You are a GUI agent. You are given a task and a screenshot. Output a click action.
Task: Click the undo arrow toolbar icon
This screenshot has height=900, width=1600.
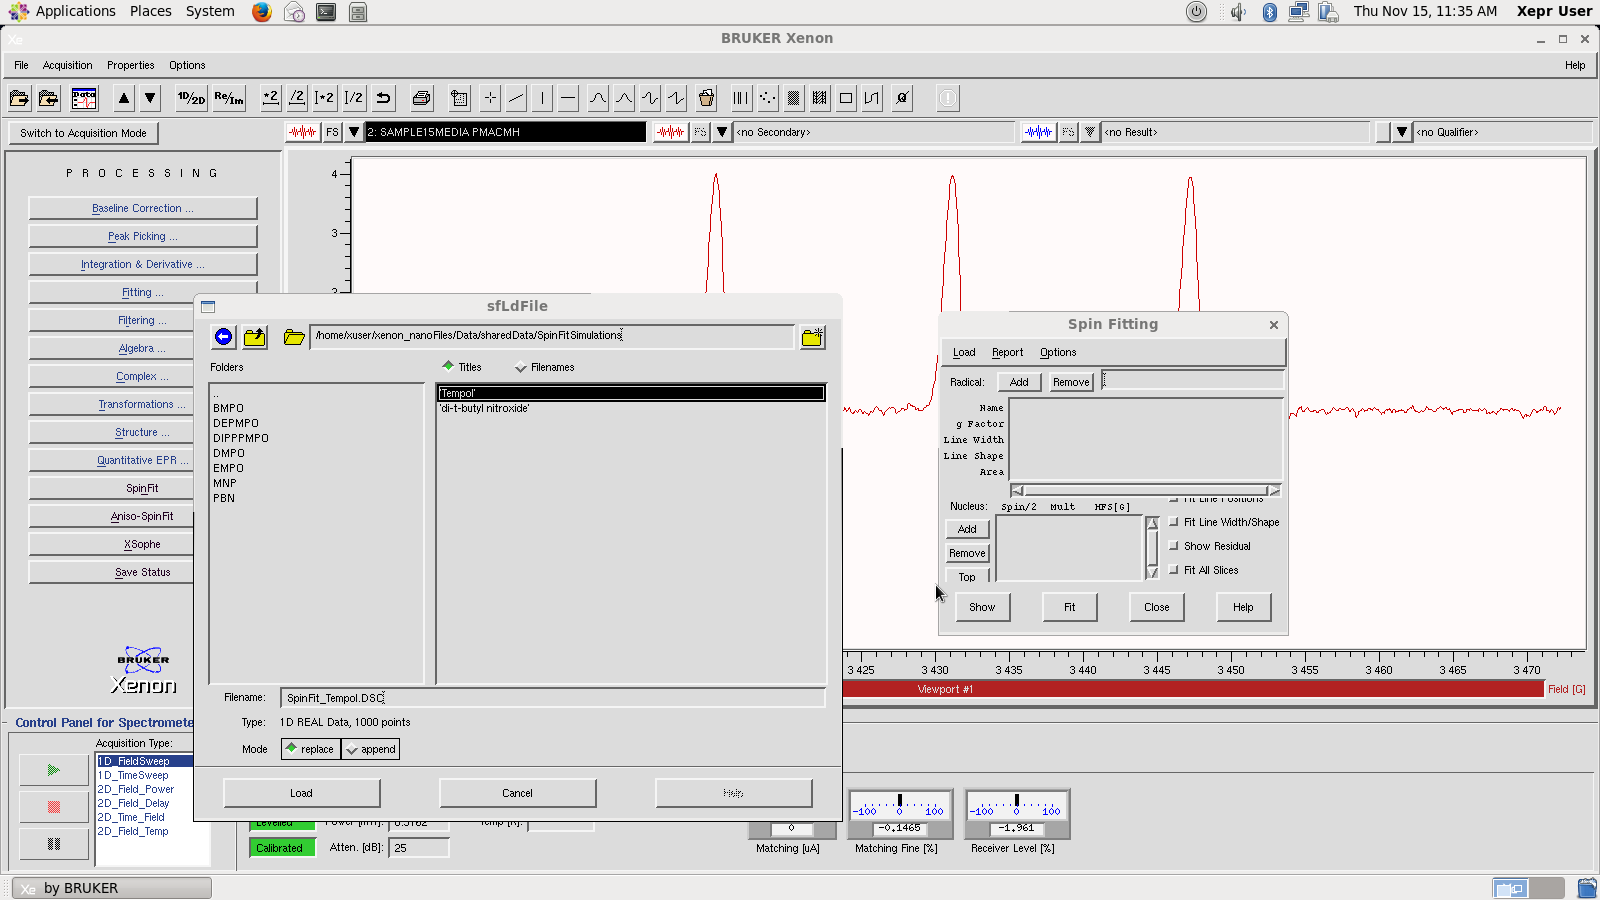[x=383, y=98]
